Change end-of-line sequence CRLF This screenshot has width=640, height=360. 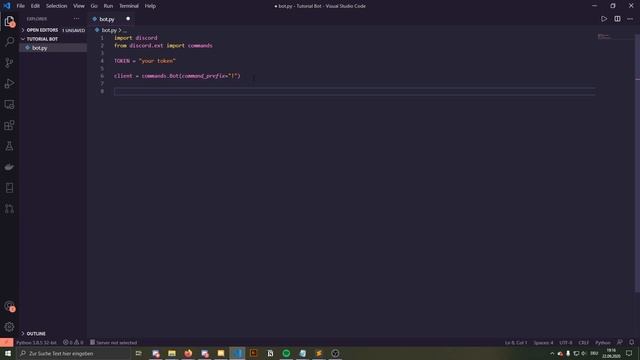(x=584, y=342)
